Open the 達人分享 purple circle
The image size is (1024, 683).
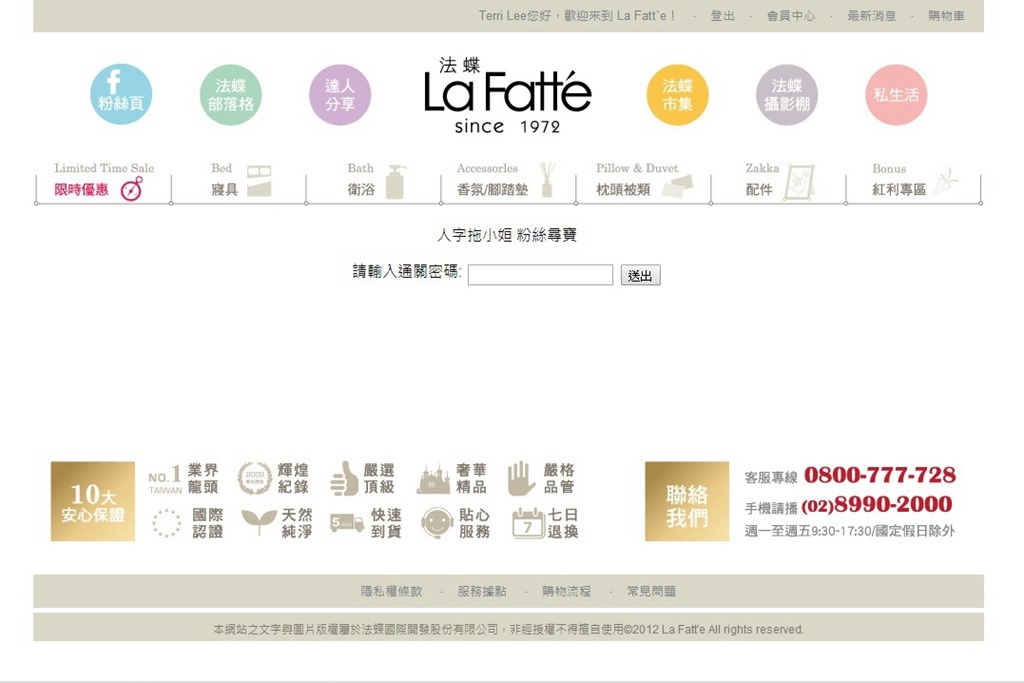340,95
